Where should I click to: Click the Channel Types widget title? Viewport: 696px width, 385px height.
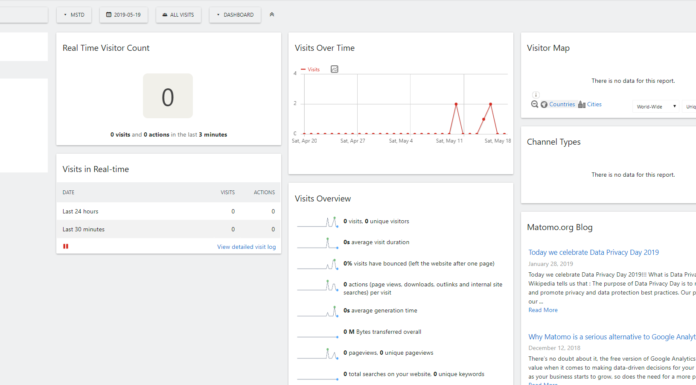(554, 142)
